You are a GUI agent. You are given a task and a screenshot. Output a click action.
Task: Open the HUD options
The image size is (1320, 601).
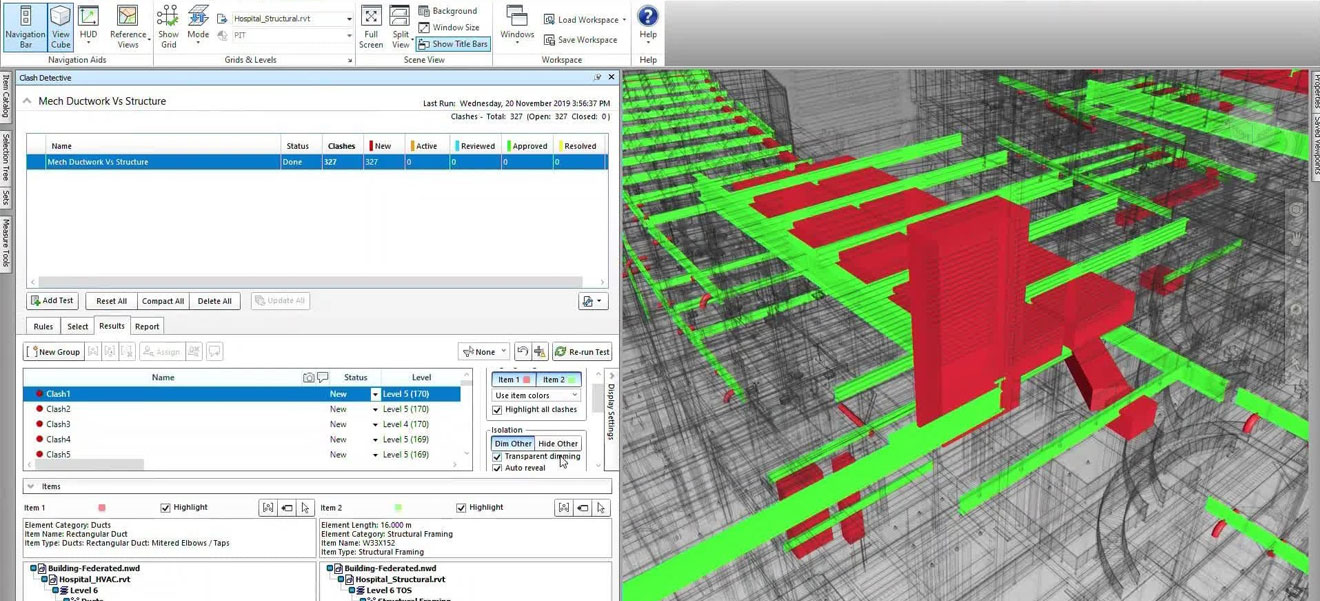coord(89,27)
